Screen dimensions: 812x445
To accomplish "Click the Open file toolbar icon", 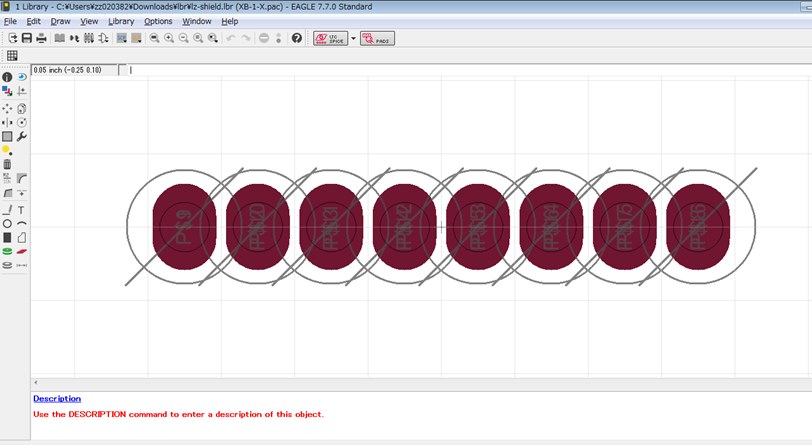I will pos(12,38).
